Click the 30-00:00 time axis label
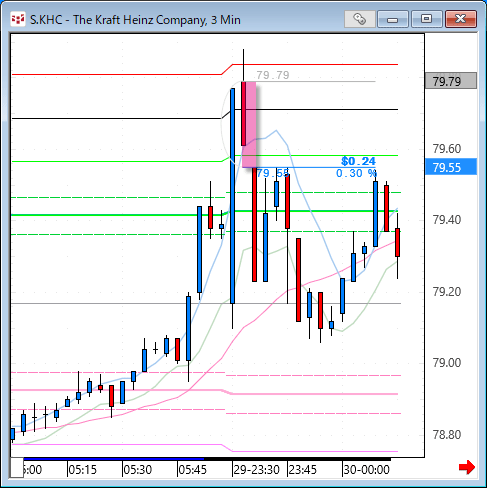This screenshot has height=488, width=487. click(x=366, y=470)
